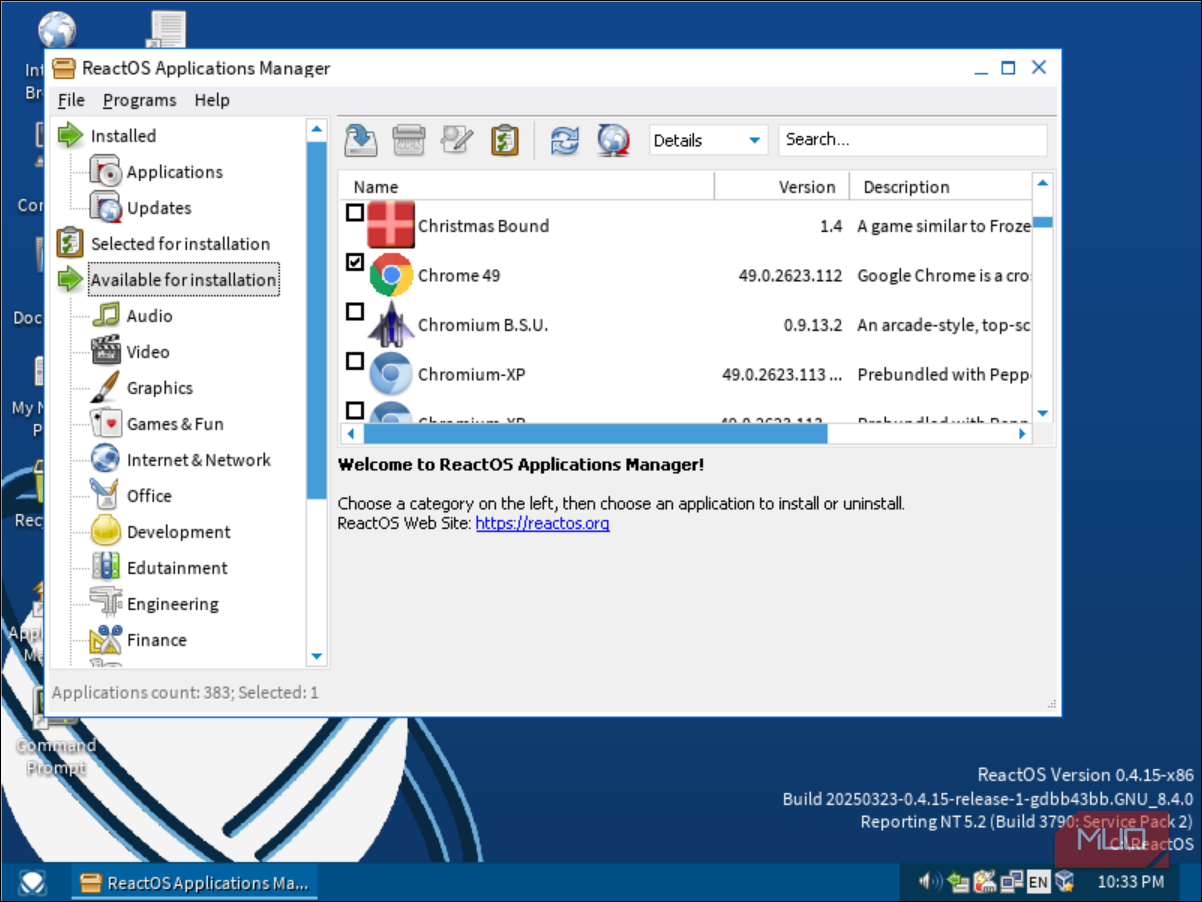Open the reactos.org website link
The height and width of the screenshot is (902, 1202).
(x=542, y=523)
